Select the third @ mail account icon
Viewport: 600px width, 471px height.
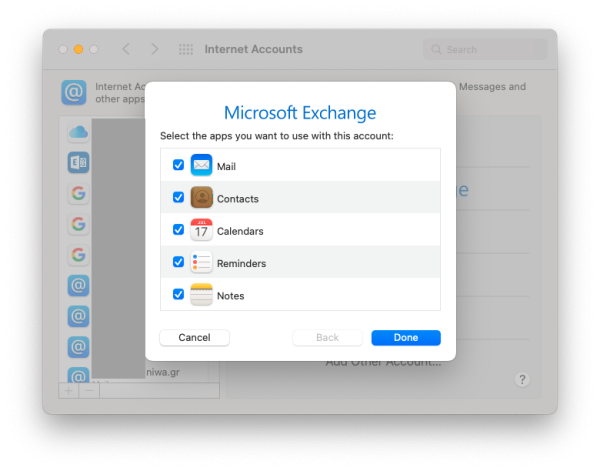pos(78,347)
